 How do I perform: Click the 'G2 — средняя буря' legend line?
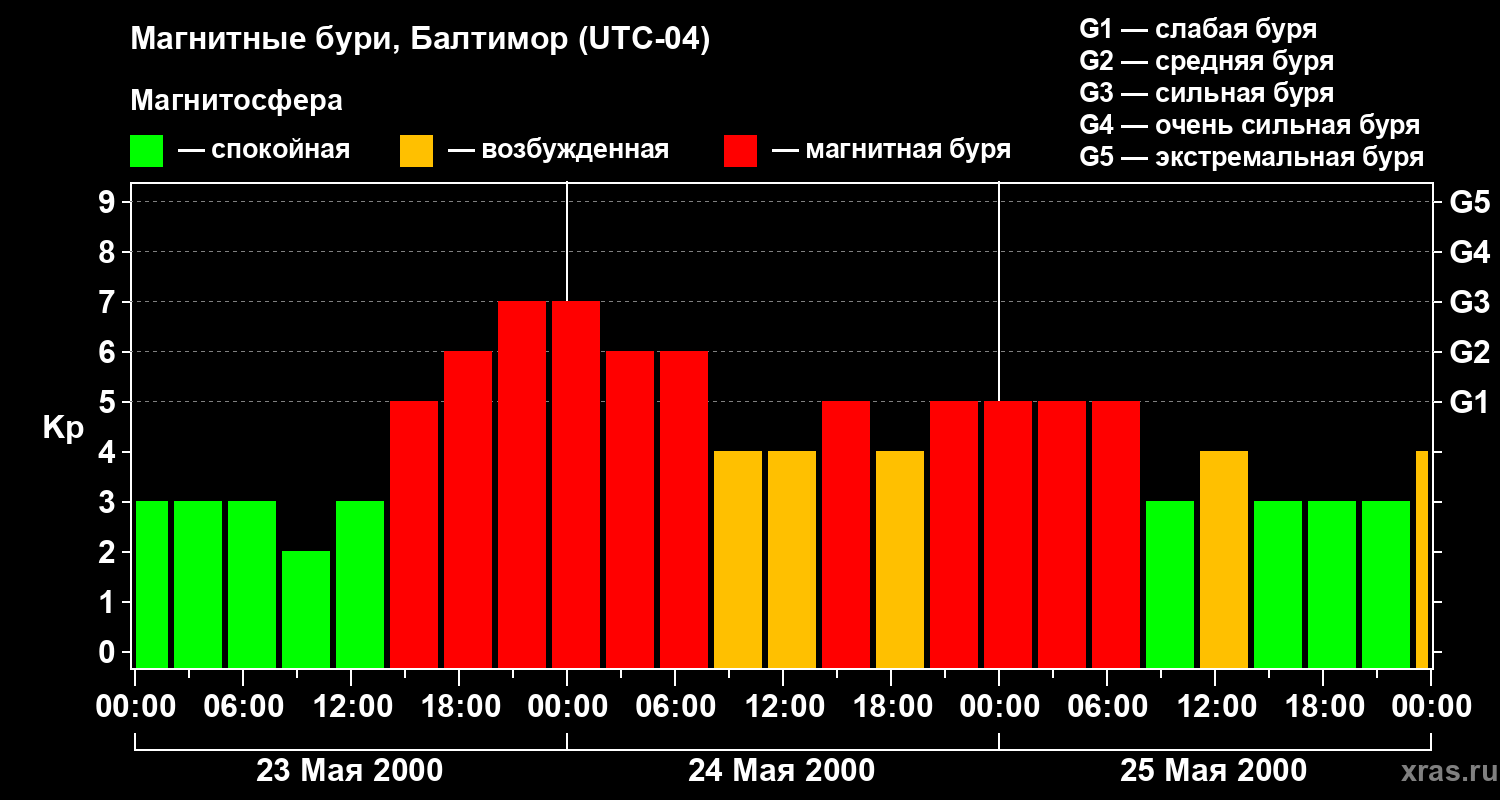(1206, 61)
